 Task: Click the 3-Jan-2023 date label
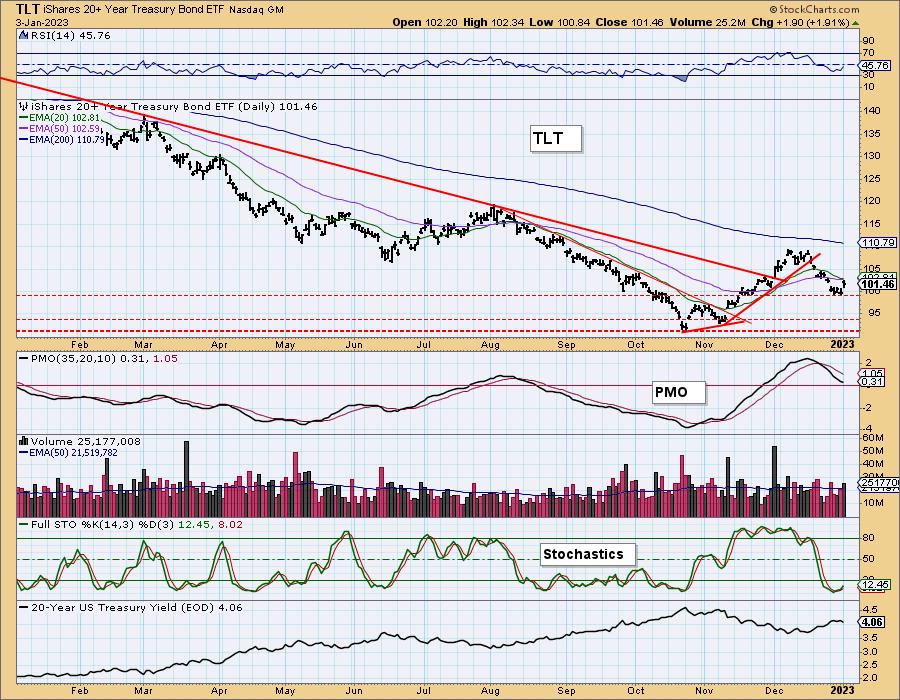[42, 23]
